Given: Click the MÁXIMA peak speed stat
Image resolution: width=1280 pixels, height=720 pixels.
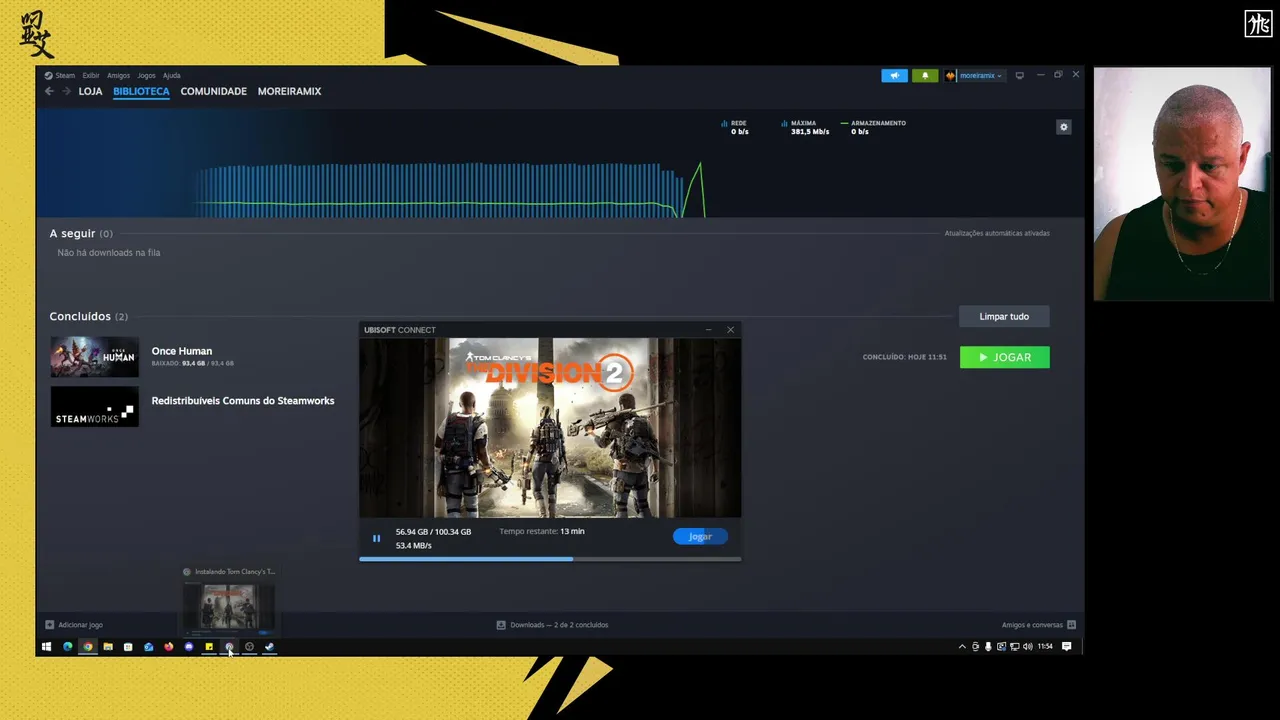Looking at the screenshot, I should (x=805, y=127).
